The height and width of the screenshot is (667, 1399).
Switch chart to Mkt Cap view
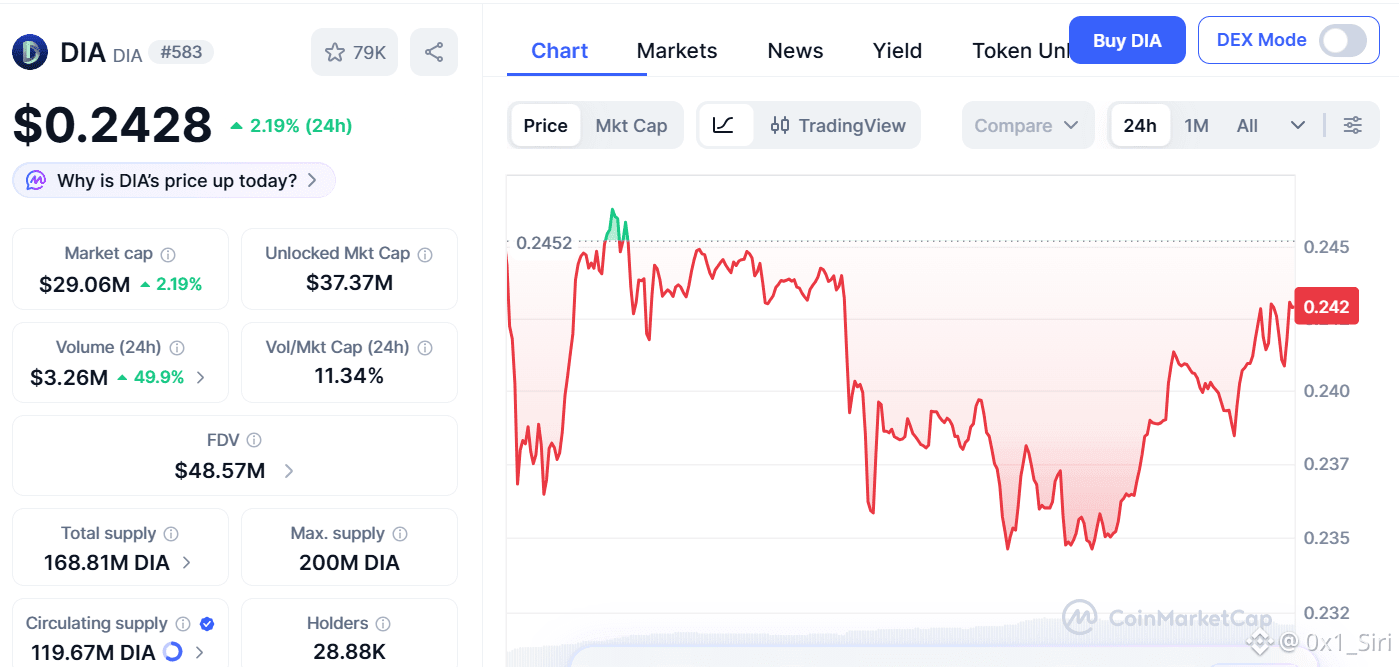(x=631, y=125)
